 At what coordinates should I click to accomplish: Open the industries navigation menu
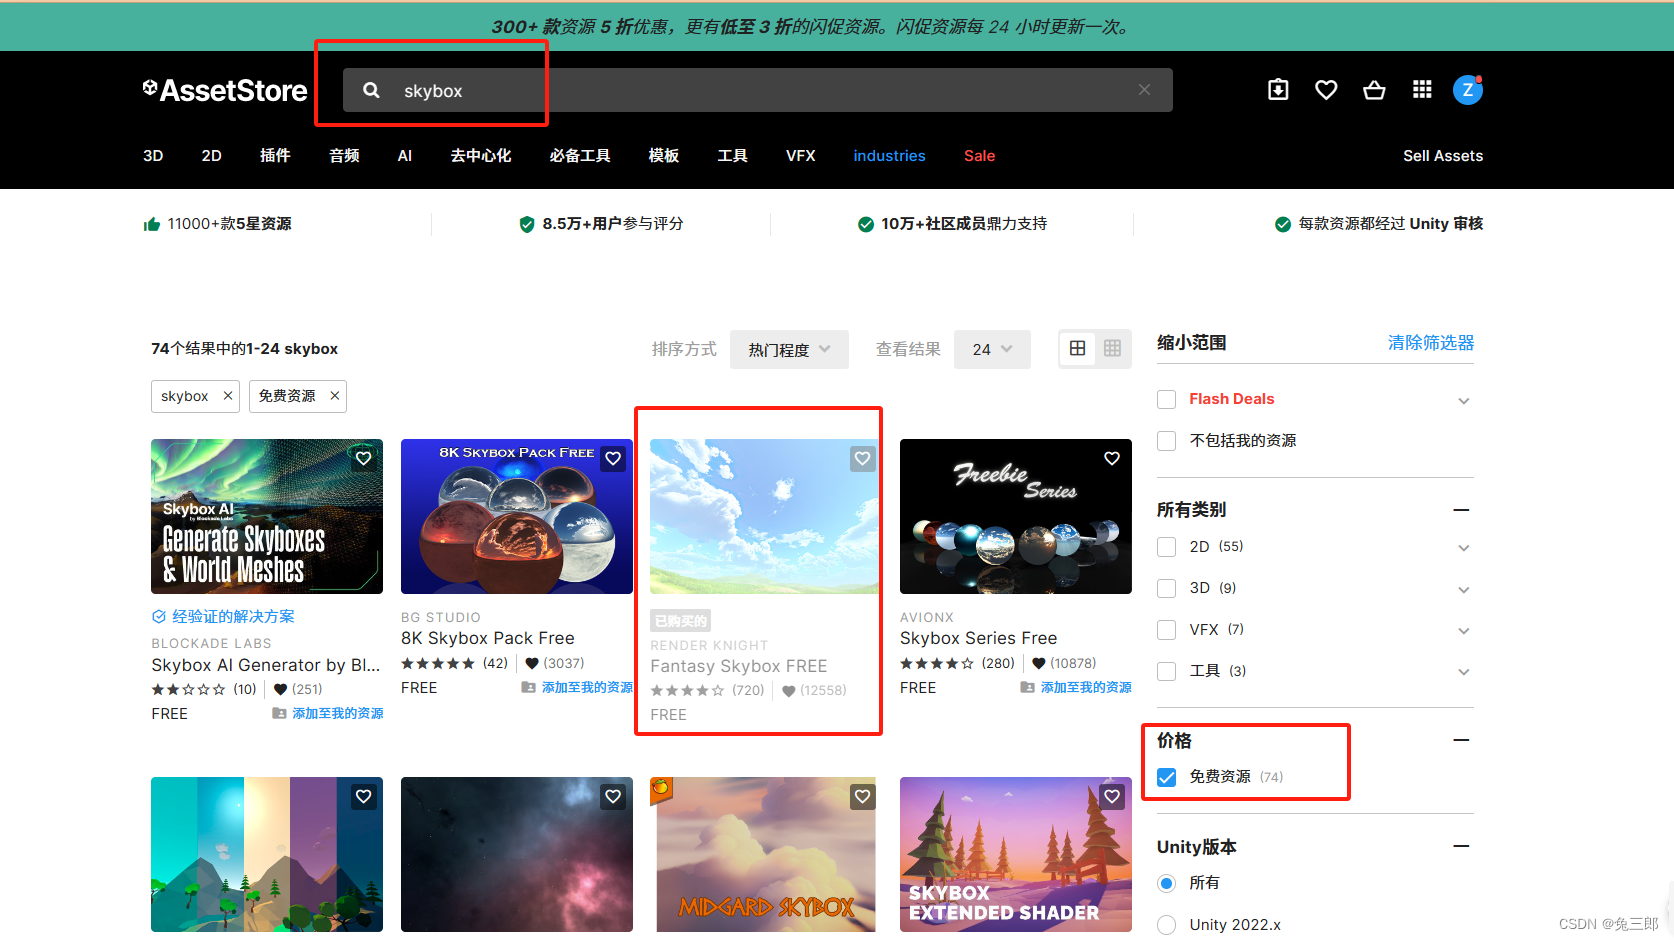click(889, 156)
